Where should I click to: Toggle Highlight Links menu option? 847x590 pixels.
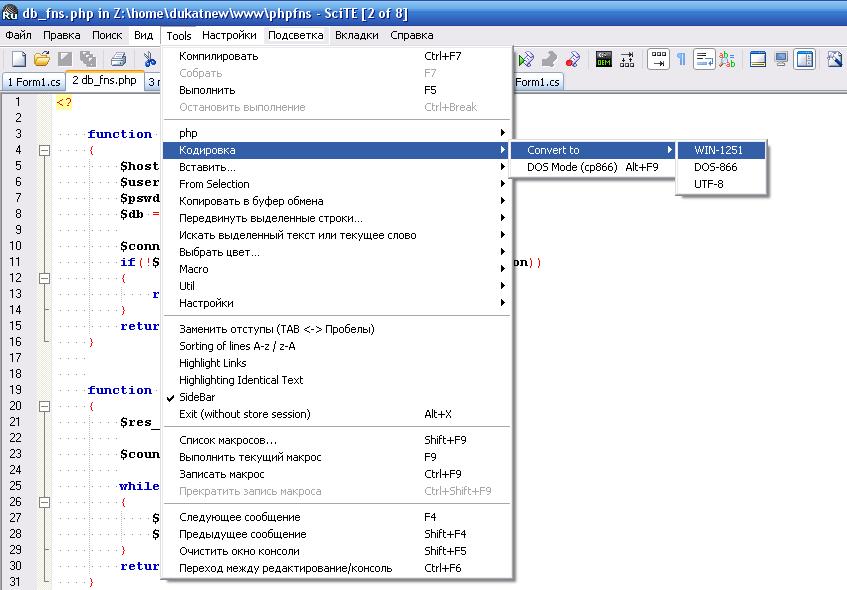(x=338, y=363)
